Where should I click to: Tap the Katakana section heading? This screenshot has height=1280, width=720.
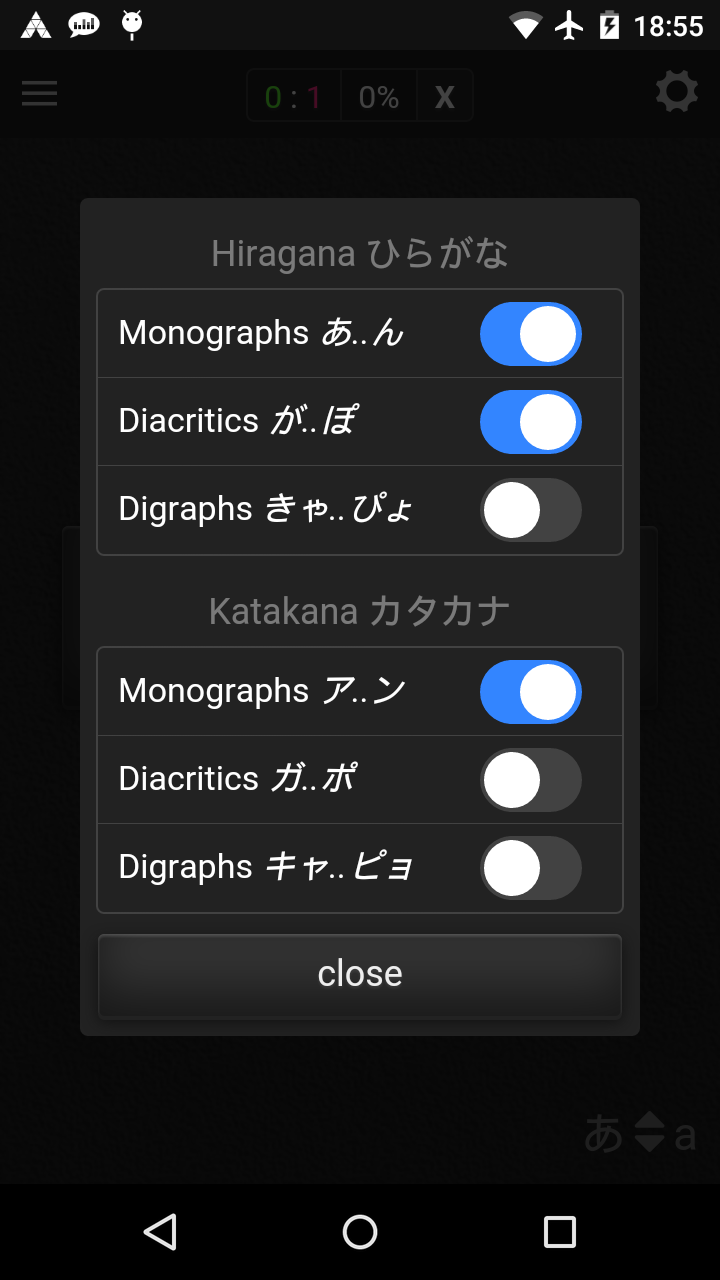[360, 611]
